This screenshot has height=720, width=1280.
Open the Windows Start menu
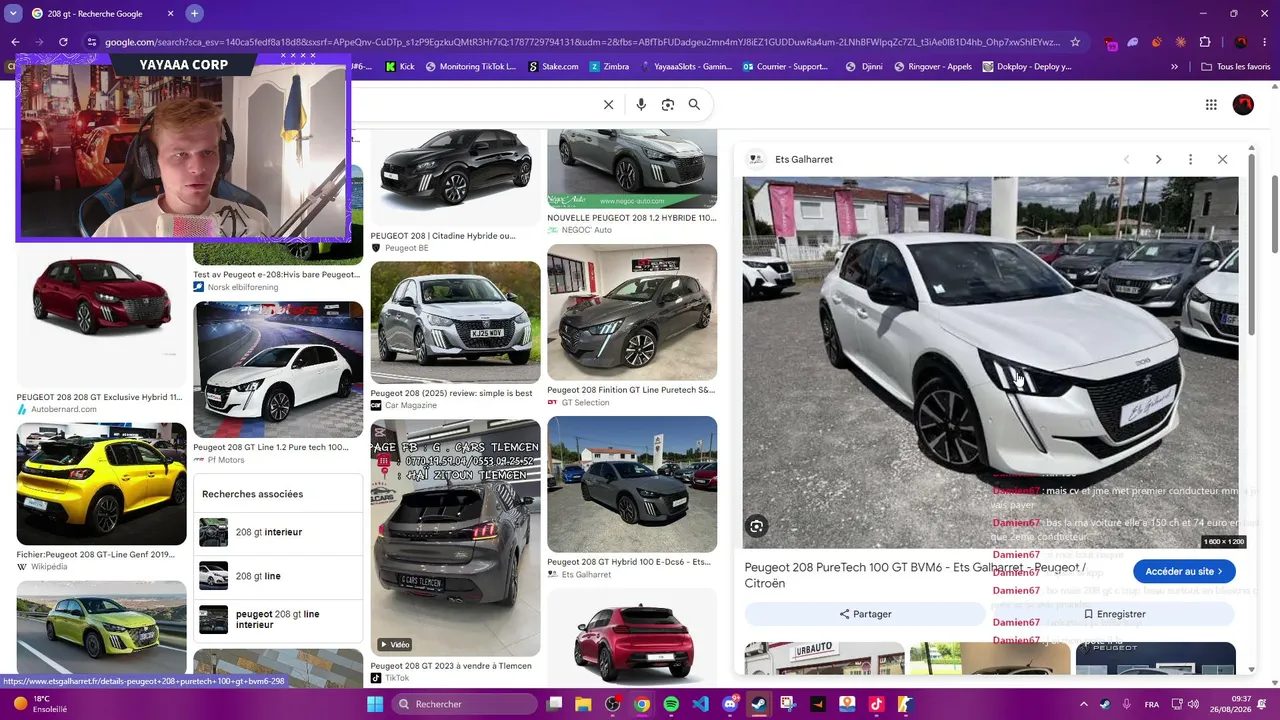point(375,704)
